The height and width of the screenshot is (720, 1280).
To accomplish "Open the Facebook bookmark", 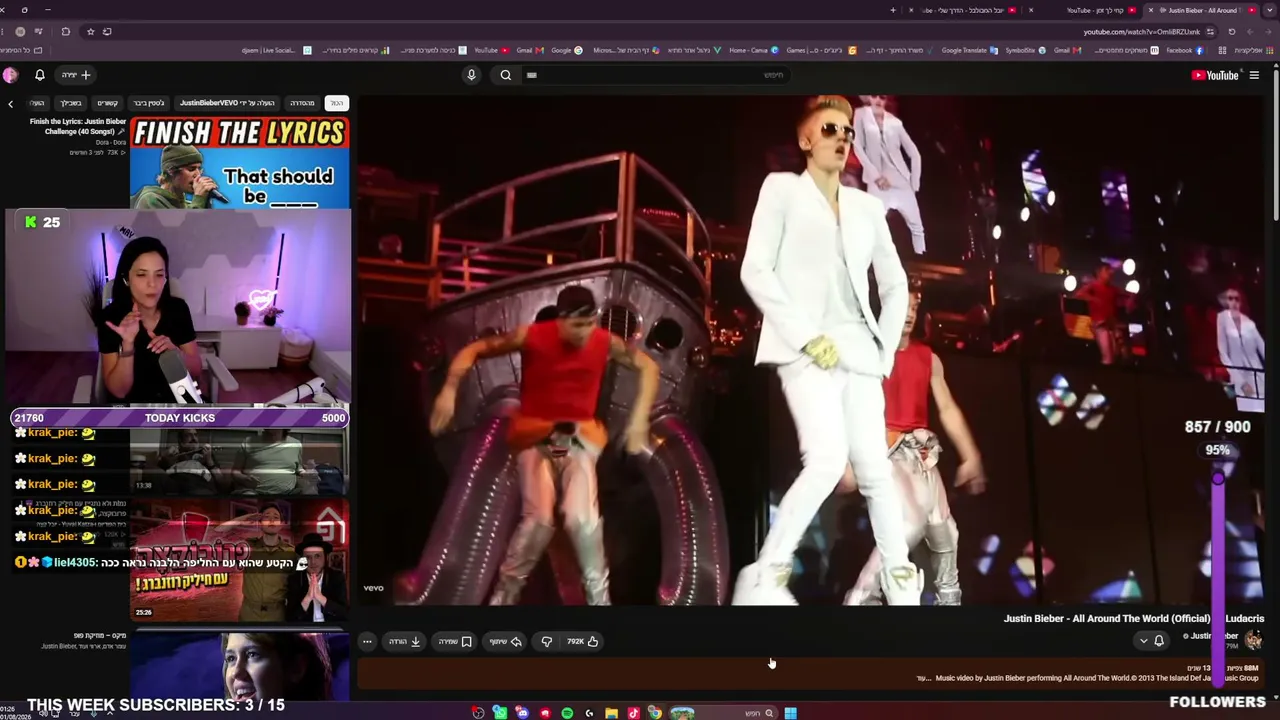I will [1184, 50].
